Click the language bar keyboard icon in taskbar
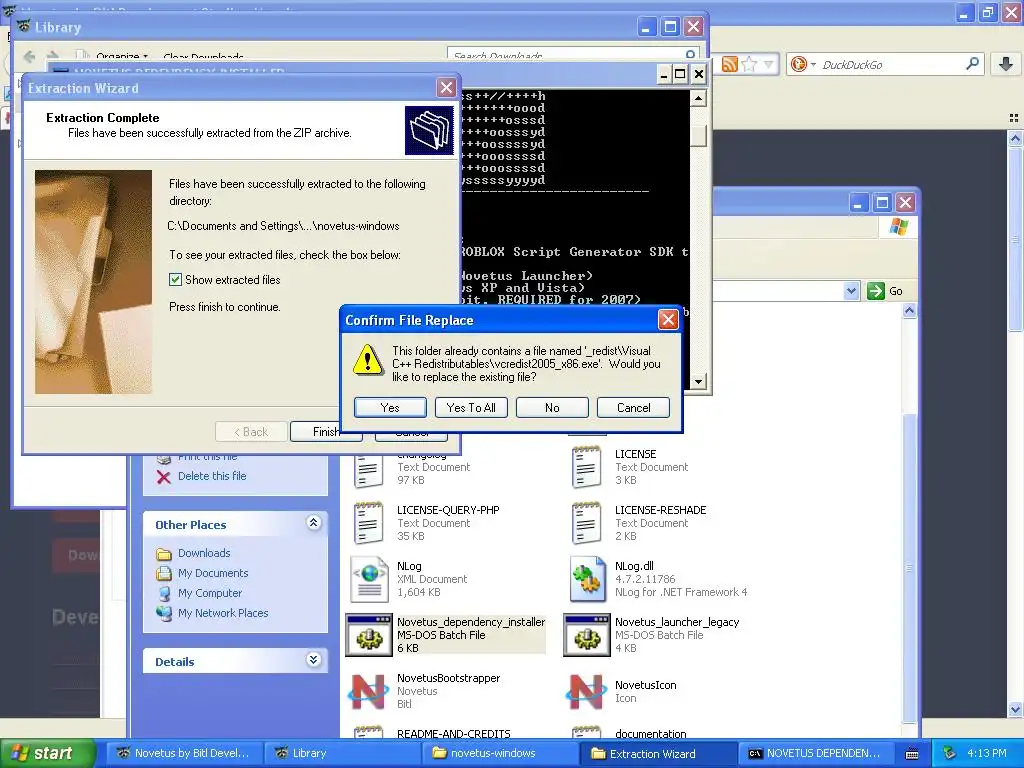This screenshot has width=1024, height=768. click(x=912, y=754)
